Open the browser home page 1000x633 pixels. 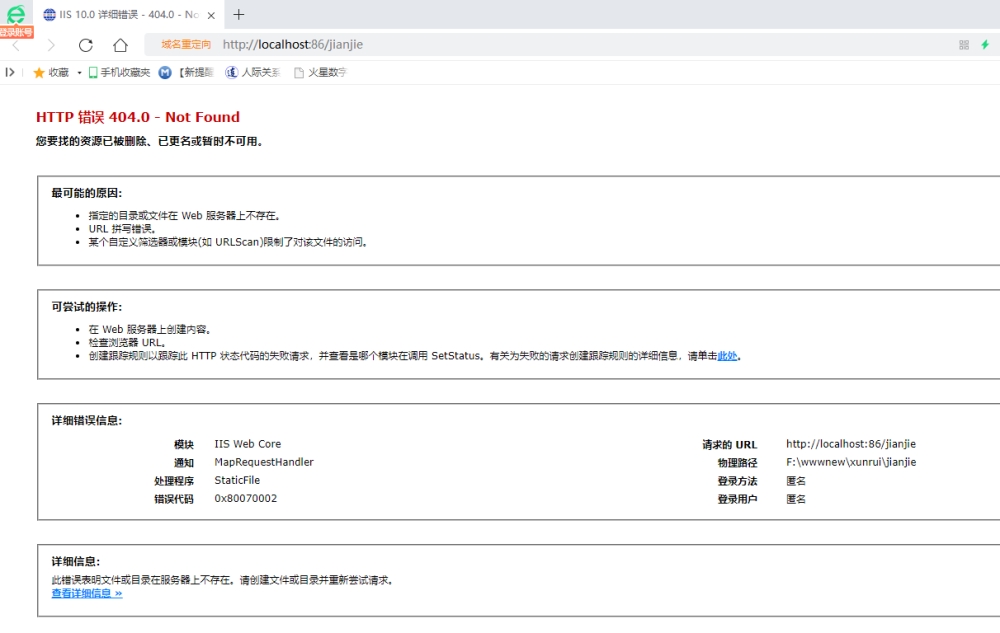coord(121,45)
